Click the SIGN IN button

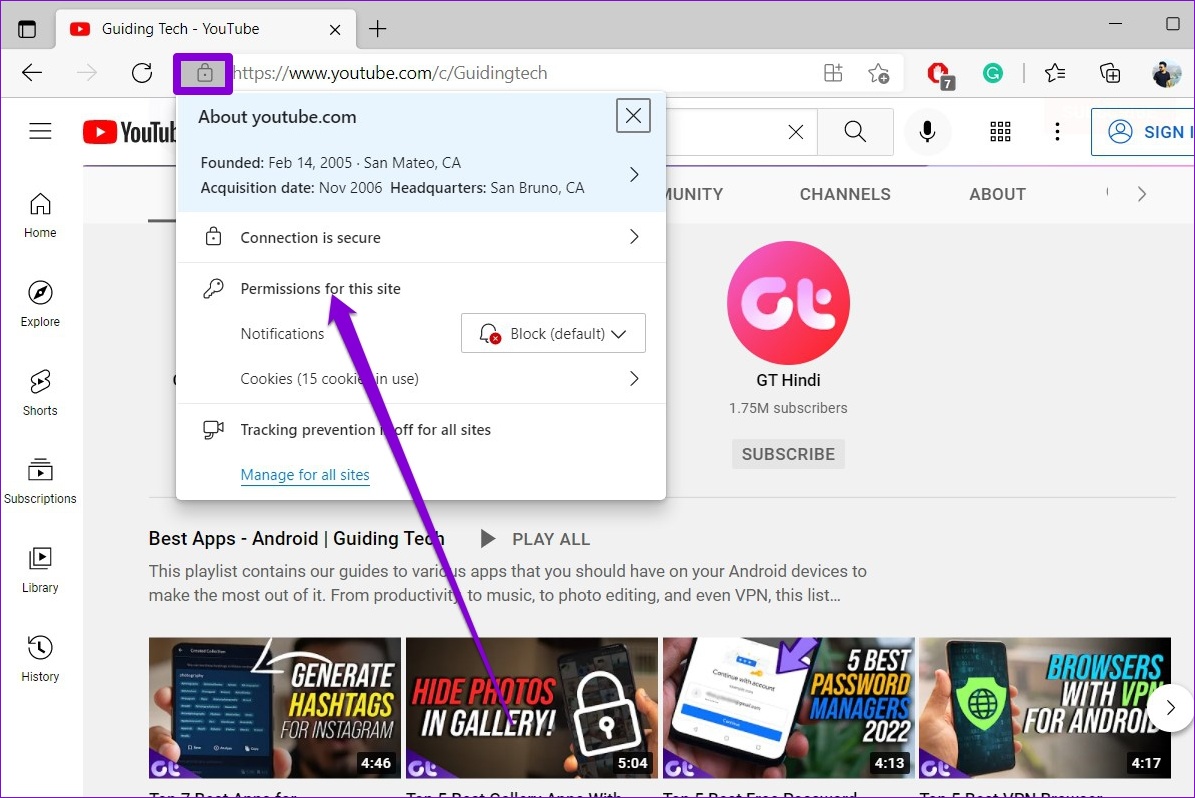tap(1143, 132)
